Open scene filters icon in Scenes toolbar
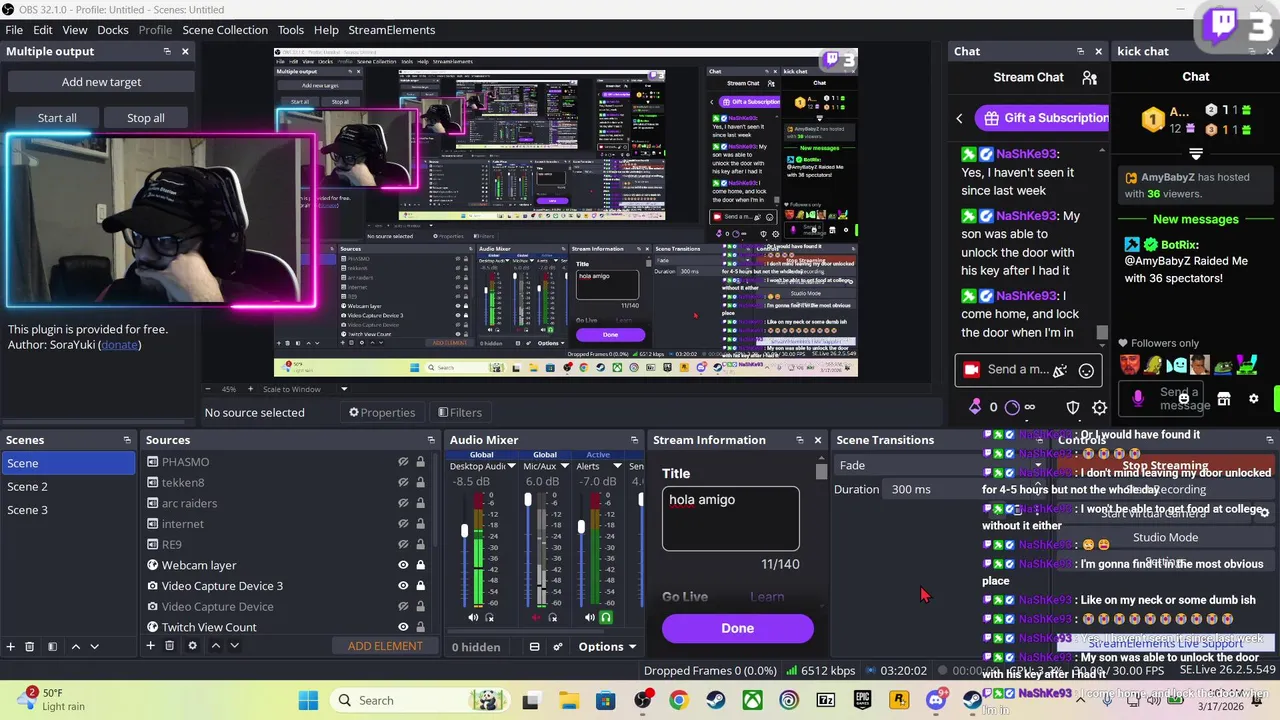Image resolution: width=1280 pixels, height=720 pixels. coord(52,646)
